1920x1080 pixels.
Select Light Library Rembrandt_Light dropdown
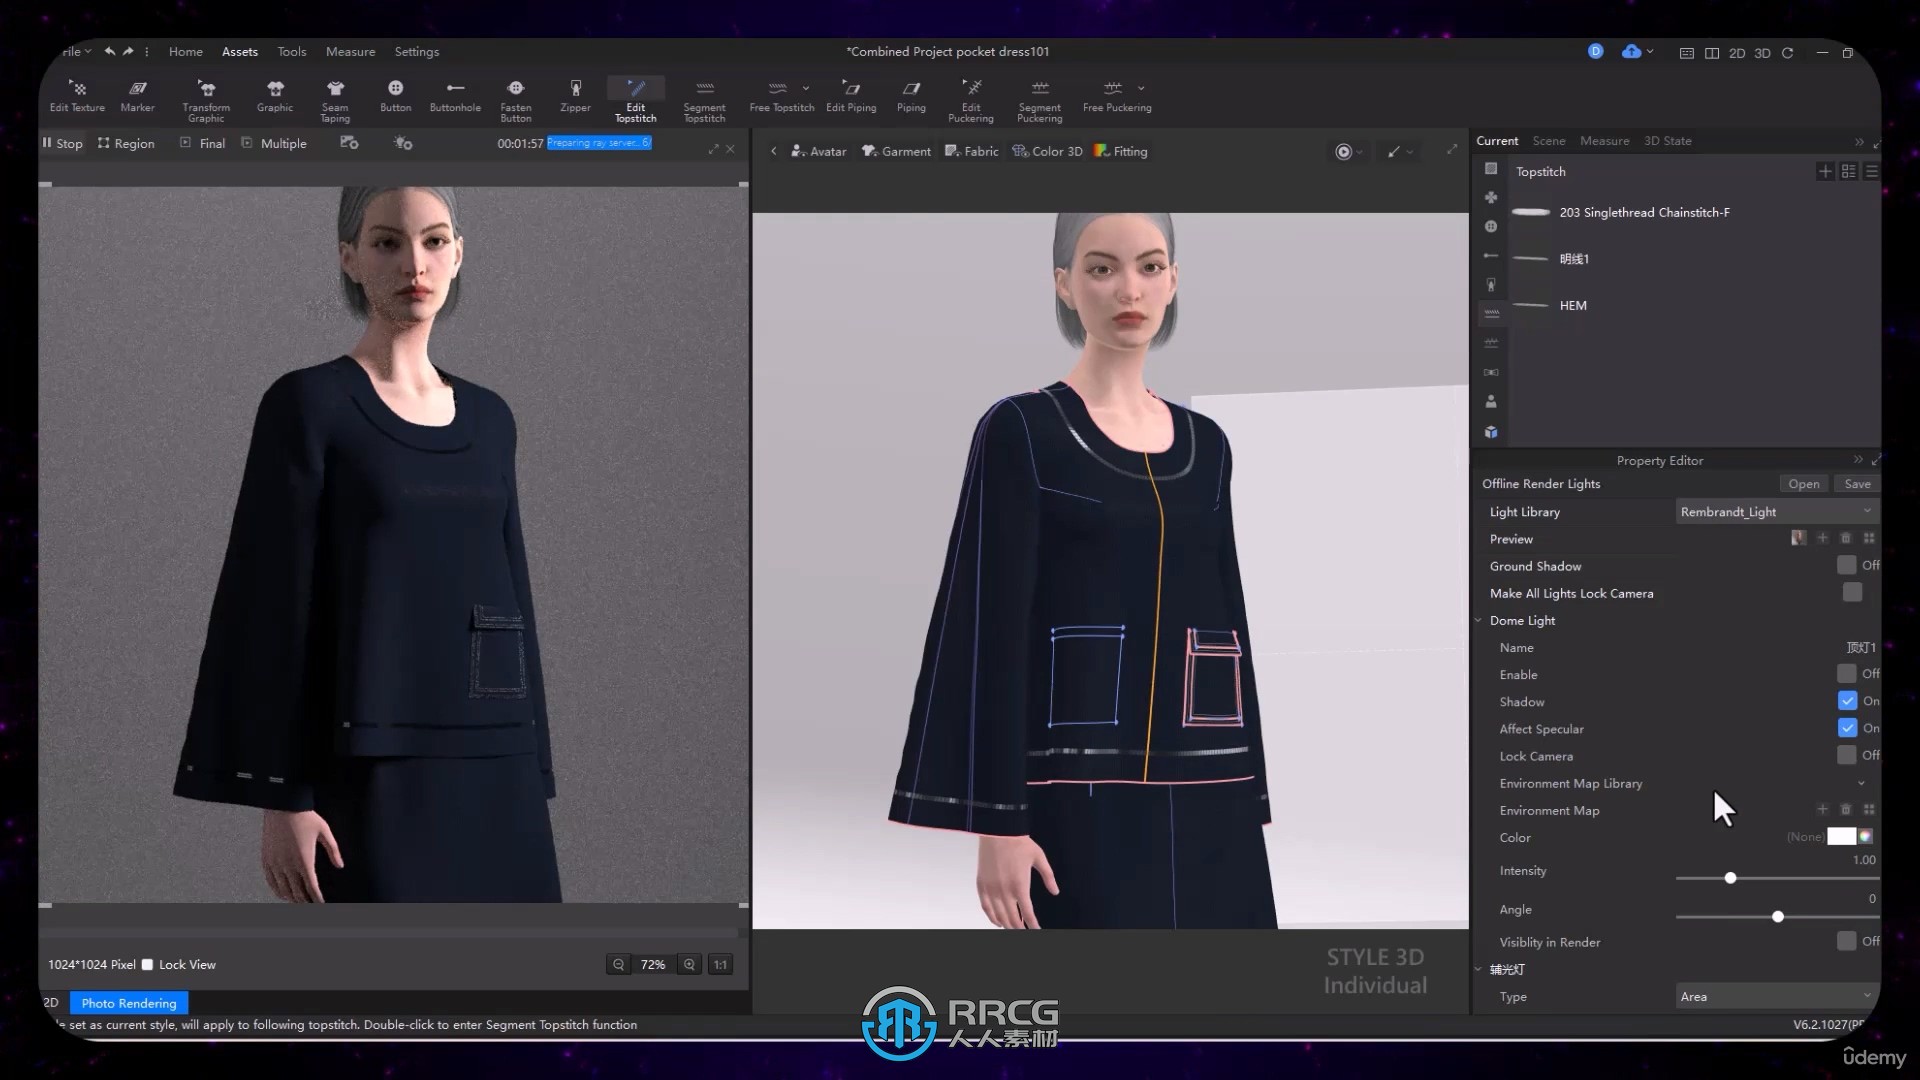(x=1774, y=512)
